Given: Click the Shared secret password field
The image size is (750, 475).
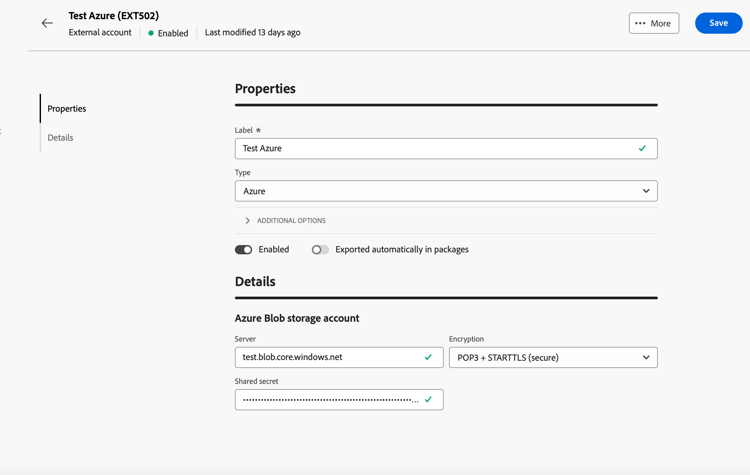Looking at the screenshot, I should (330, 400).
